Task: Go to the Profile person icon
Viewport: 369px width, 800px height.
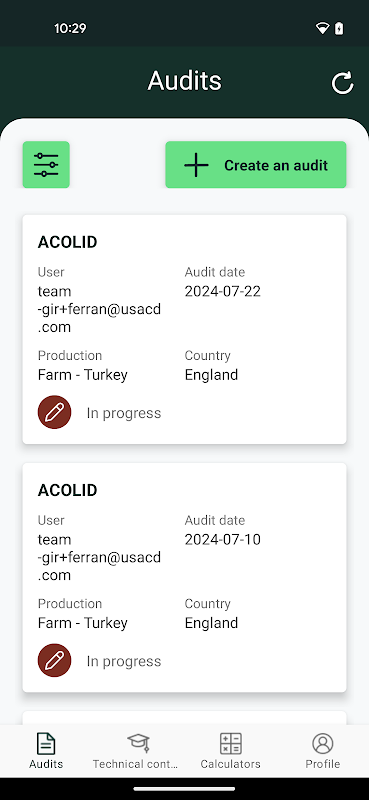Action: pyautogui.click(x=323, y=743)
